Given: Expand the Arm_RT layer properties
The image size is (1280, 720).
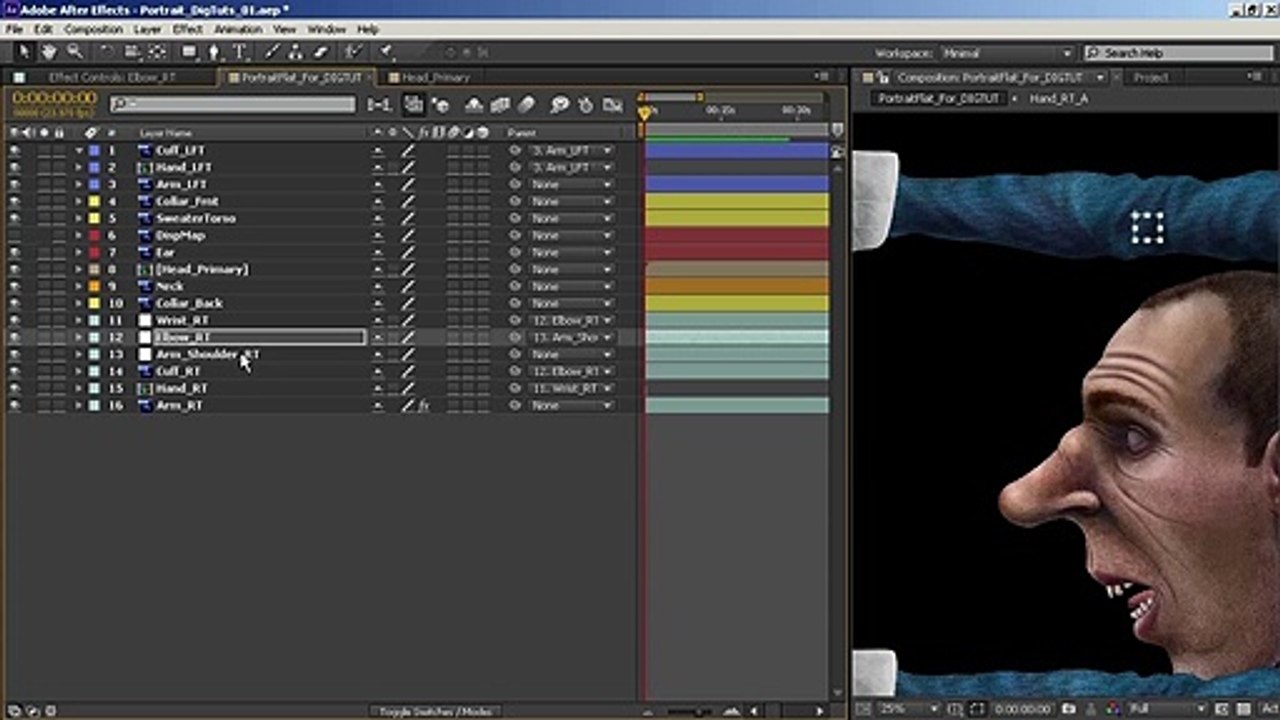Looking at the screenshot, I should point(79,405).
